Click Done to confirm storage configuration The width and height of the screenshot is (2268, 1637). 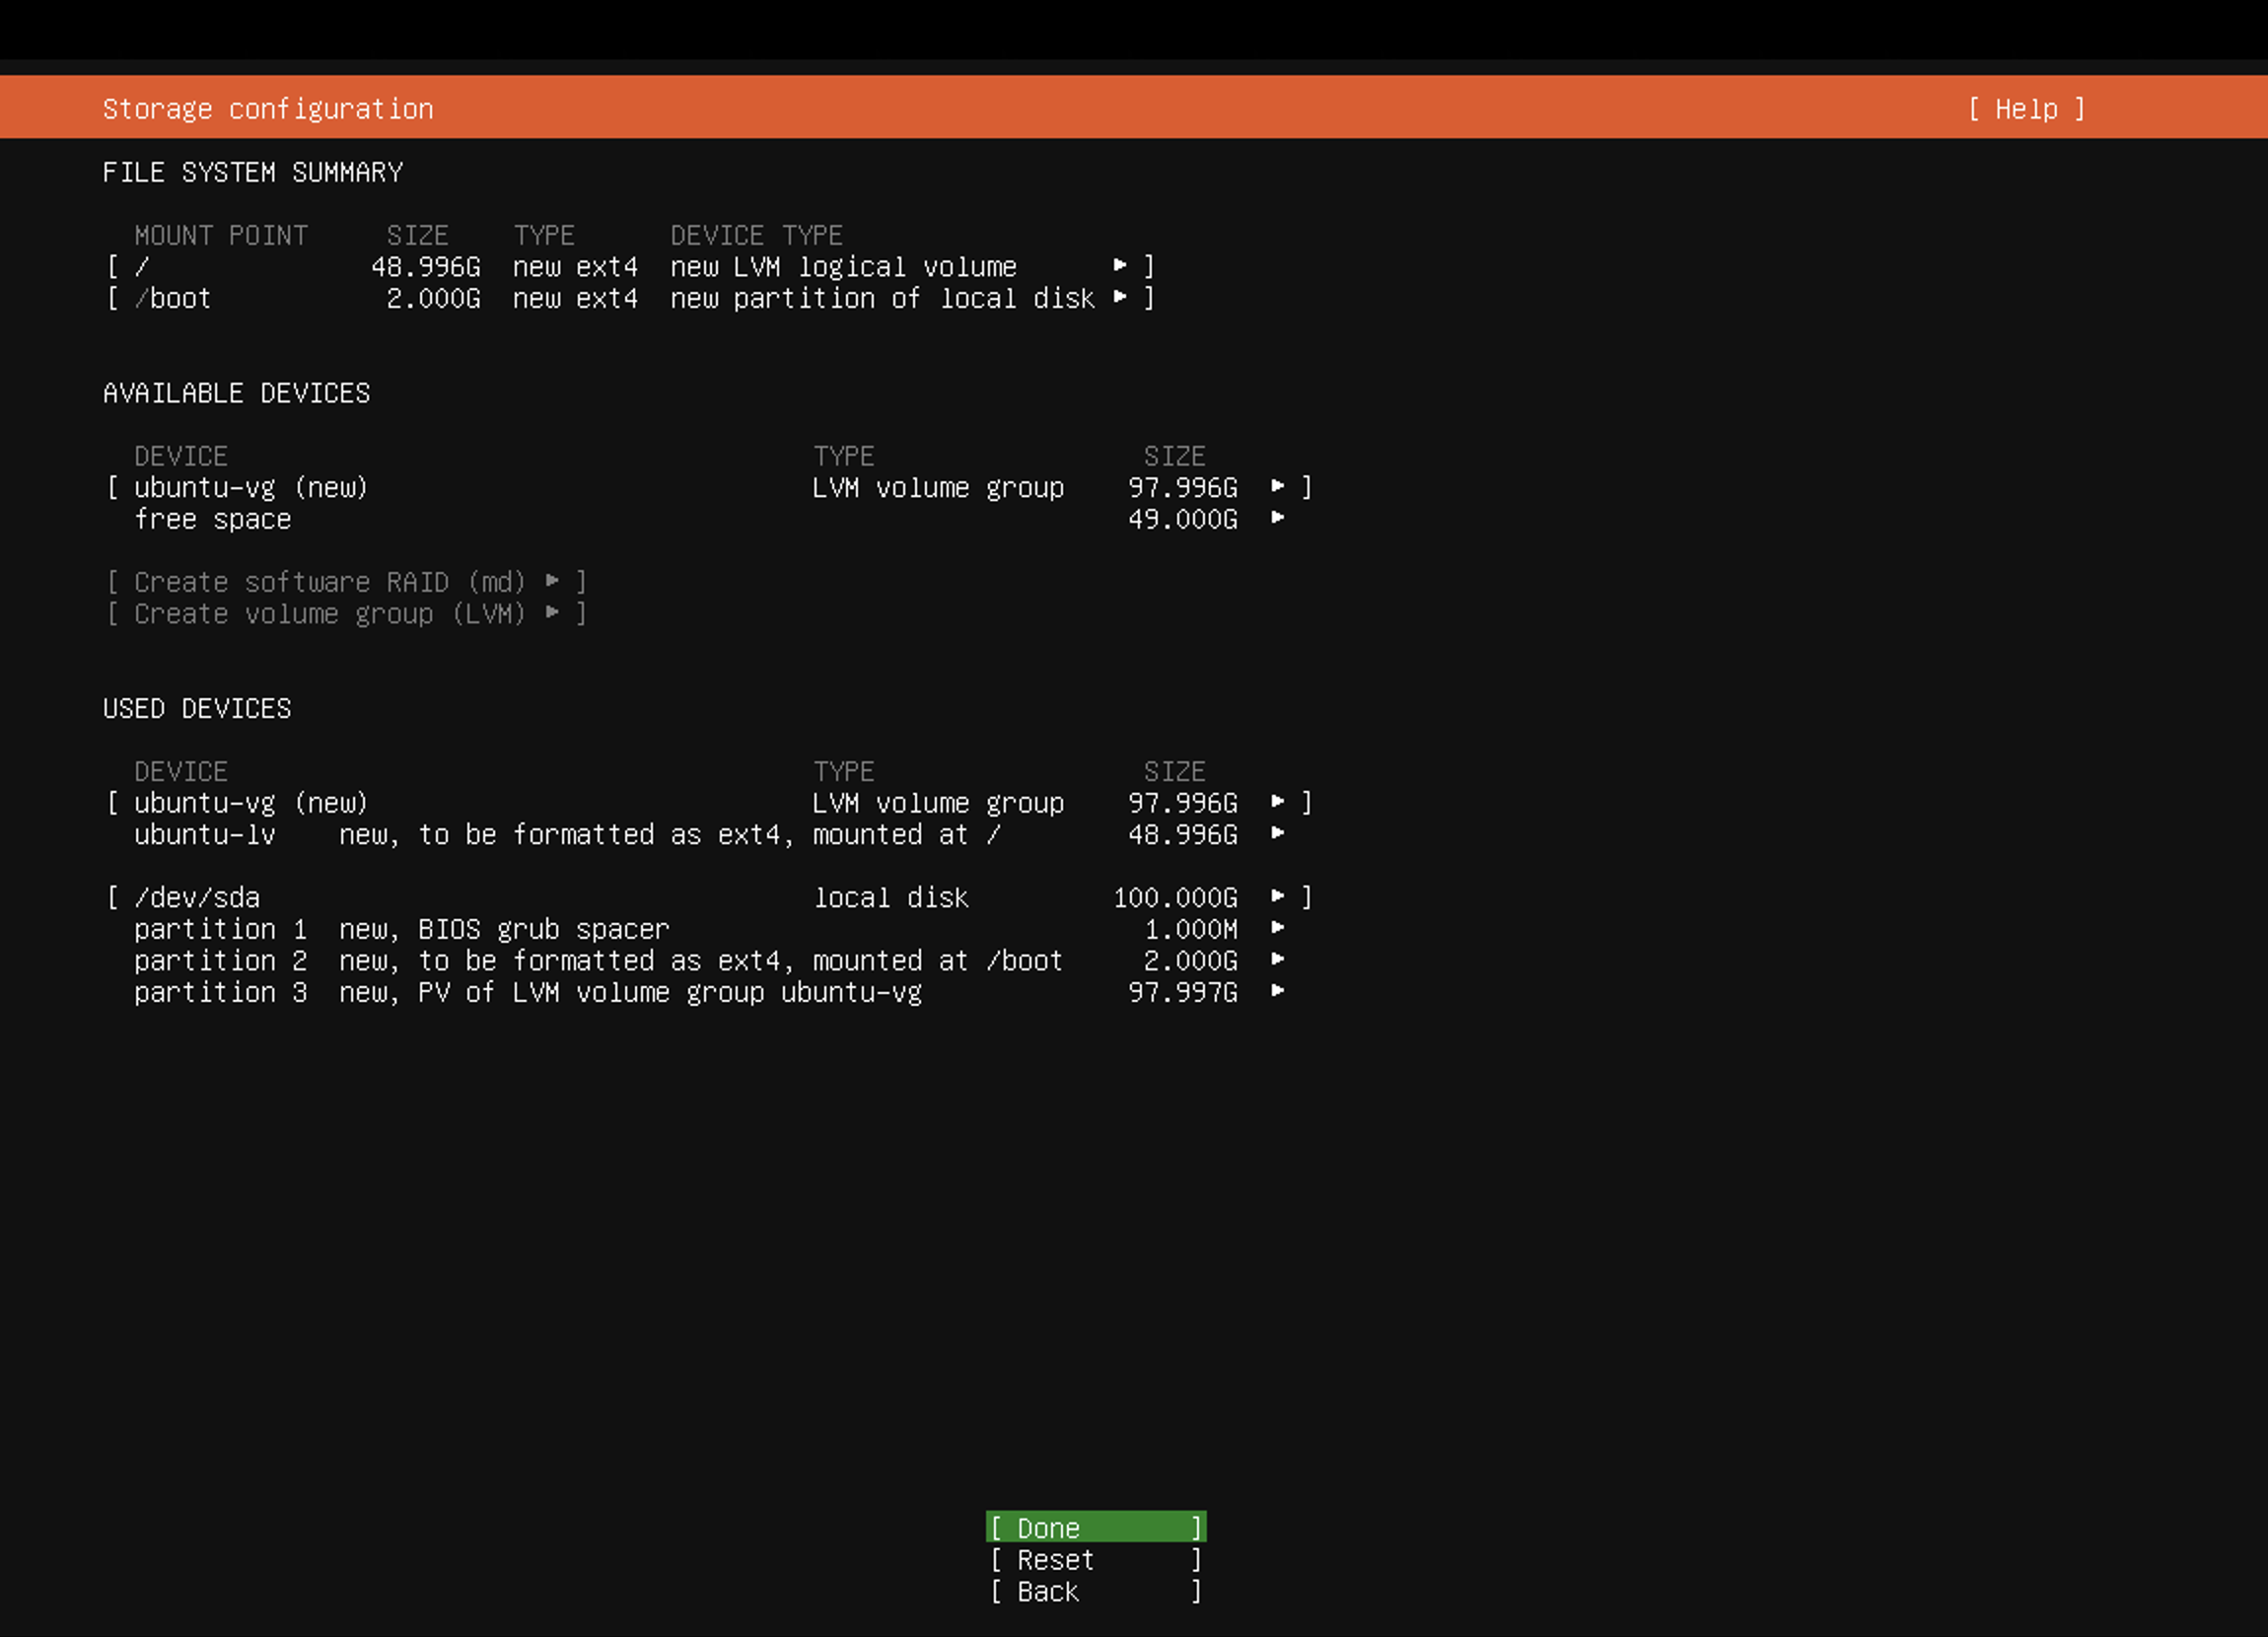pos(1095,1527)
